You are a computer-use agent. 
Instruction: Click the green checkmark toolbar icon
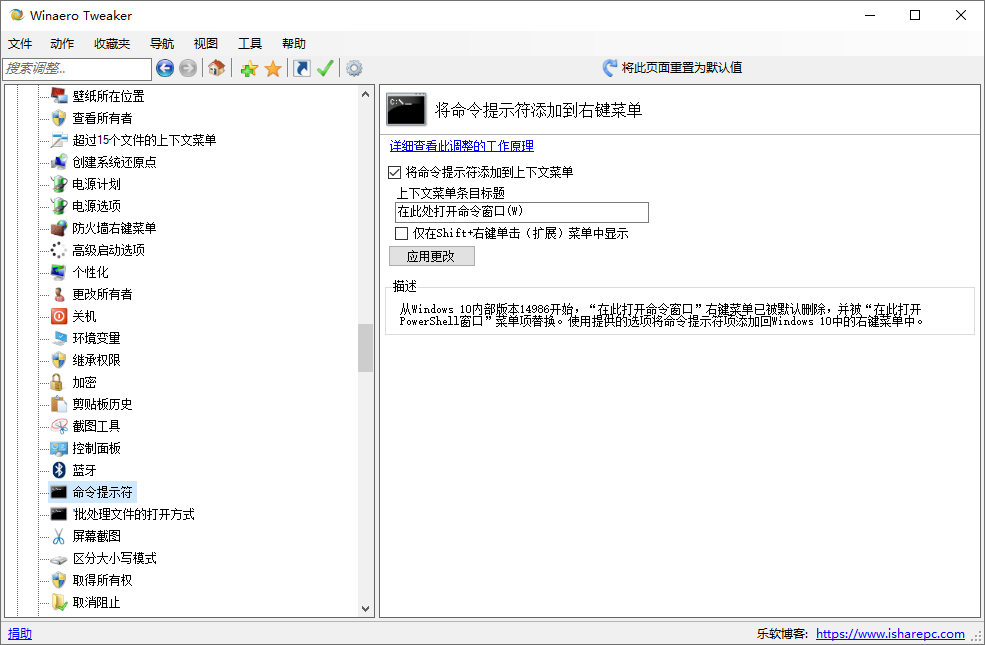[325, 68]
